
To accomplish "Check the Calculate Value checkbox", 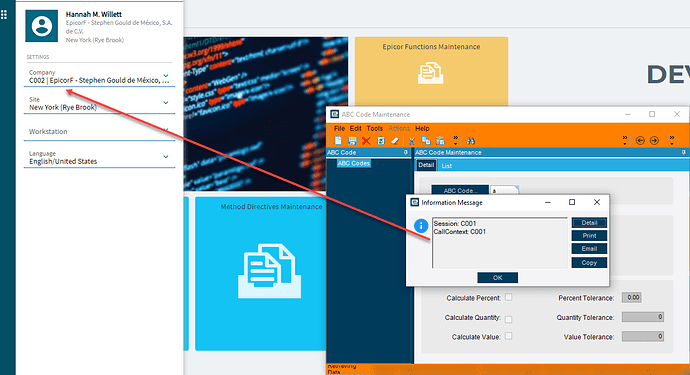I will pyautogui.click(x=509, y=336).
